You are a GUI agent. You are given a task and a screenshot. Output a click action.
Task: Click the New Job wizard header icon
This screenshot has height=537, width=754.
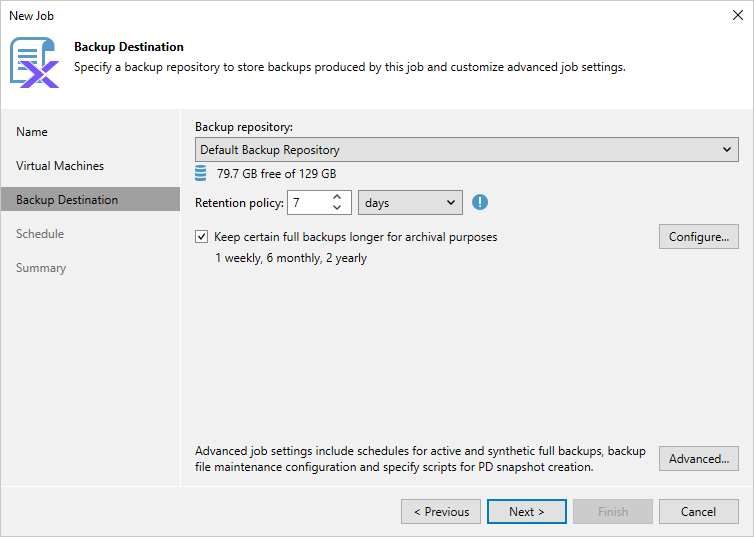(x=34, y=62)
